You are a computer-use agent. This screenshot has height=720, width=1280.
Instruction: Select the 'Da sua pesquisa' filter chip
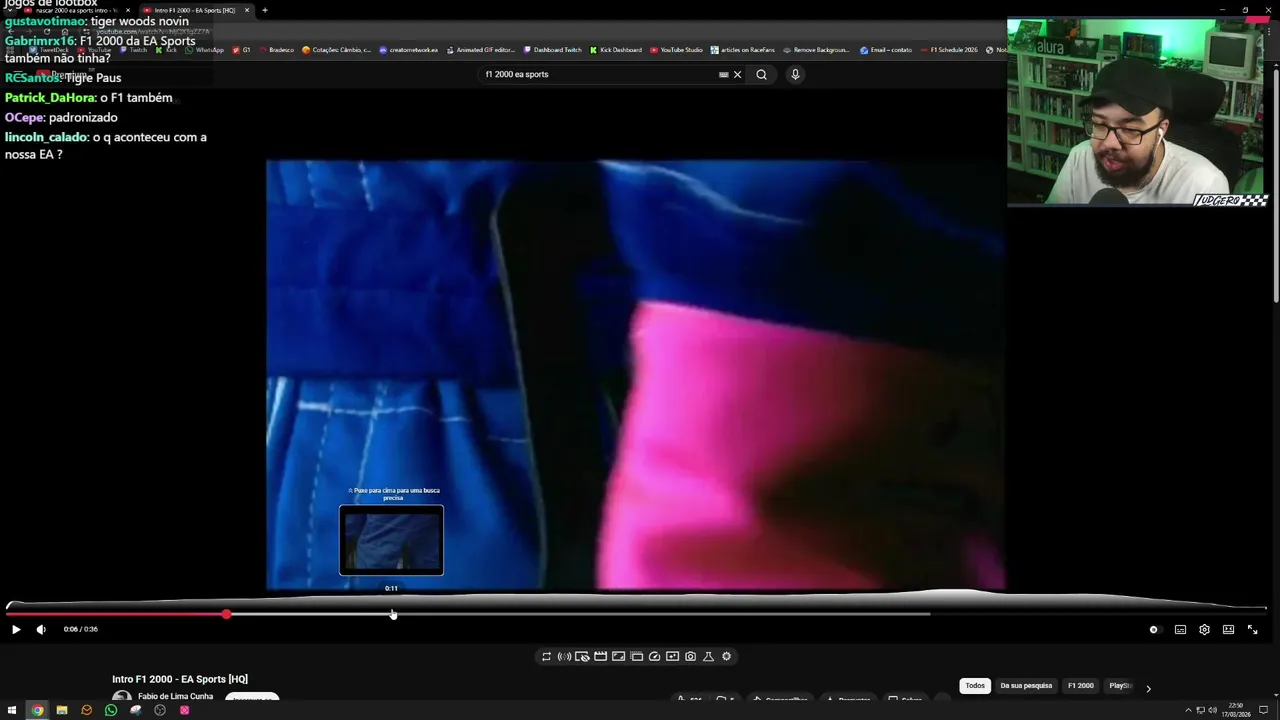point(1026,686)
